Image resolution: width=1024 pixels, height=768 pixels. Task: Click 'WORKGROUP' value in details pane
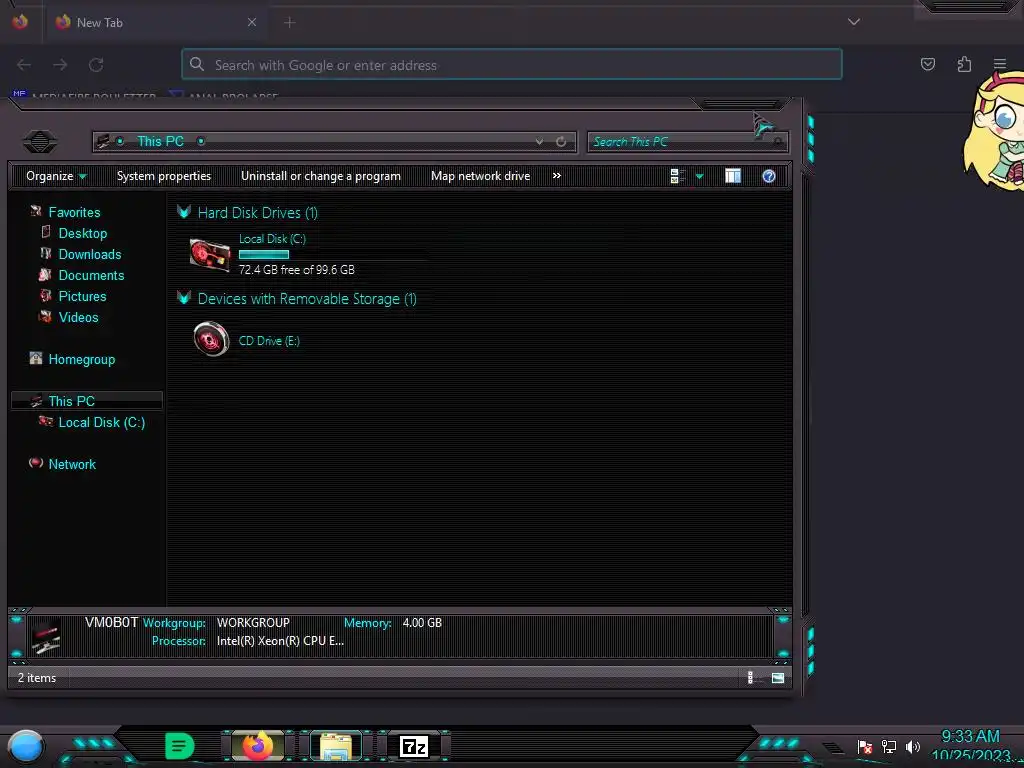tap(253, 622)
